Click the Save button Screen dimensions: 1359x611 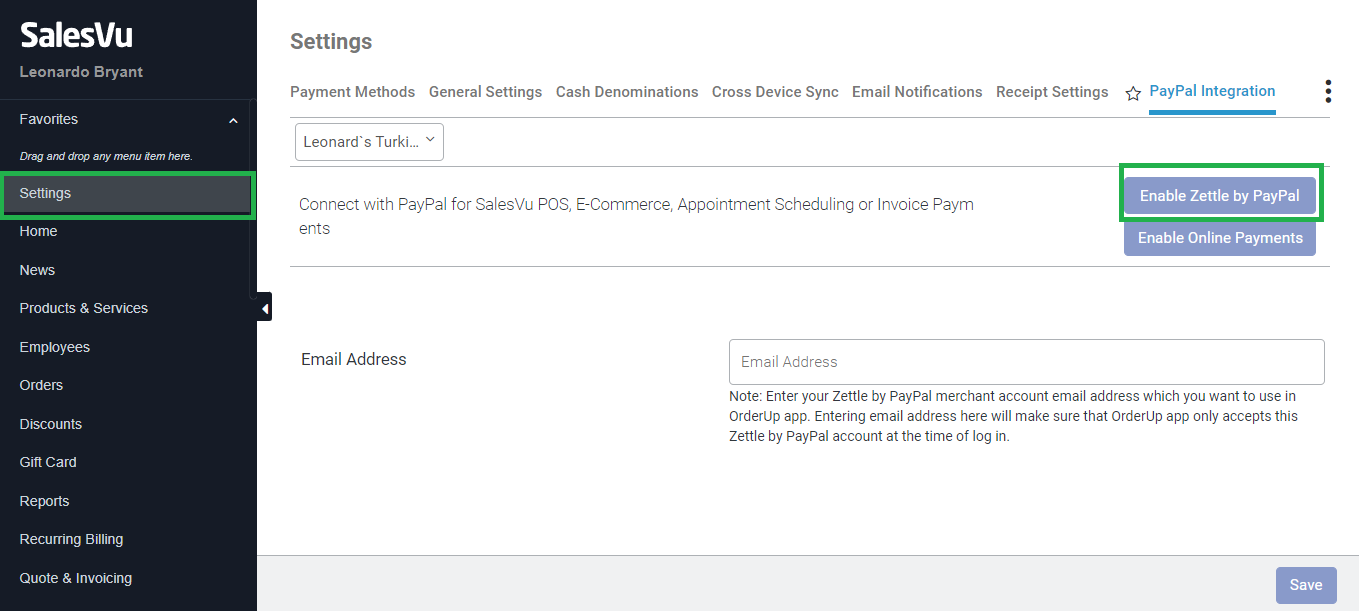[1305, 585]
